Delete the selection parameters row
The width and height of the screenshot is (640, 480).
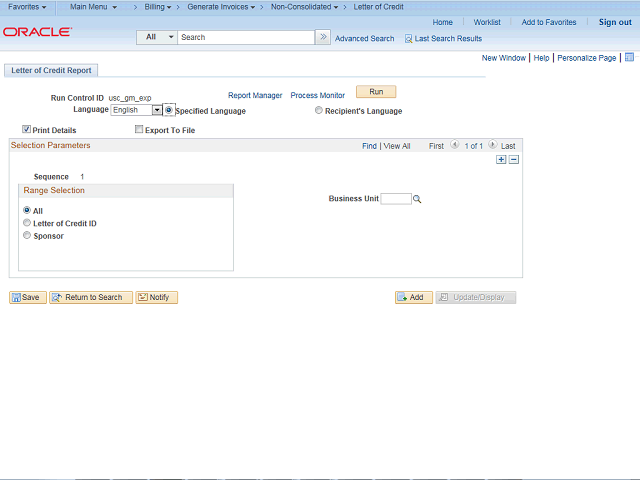[514, 160]
